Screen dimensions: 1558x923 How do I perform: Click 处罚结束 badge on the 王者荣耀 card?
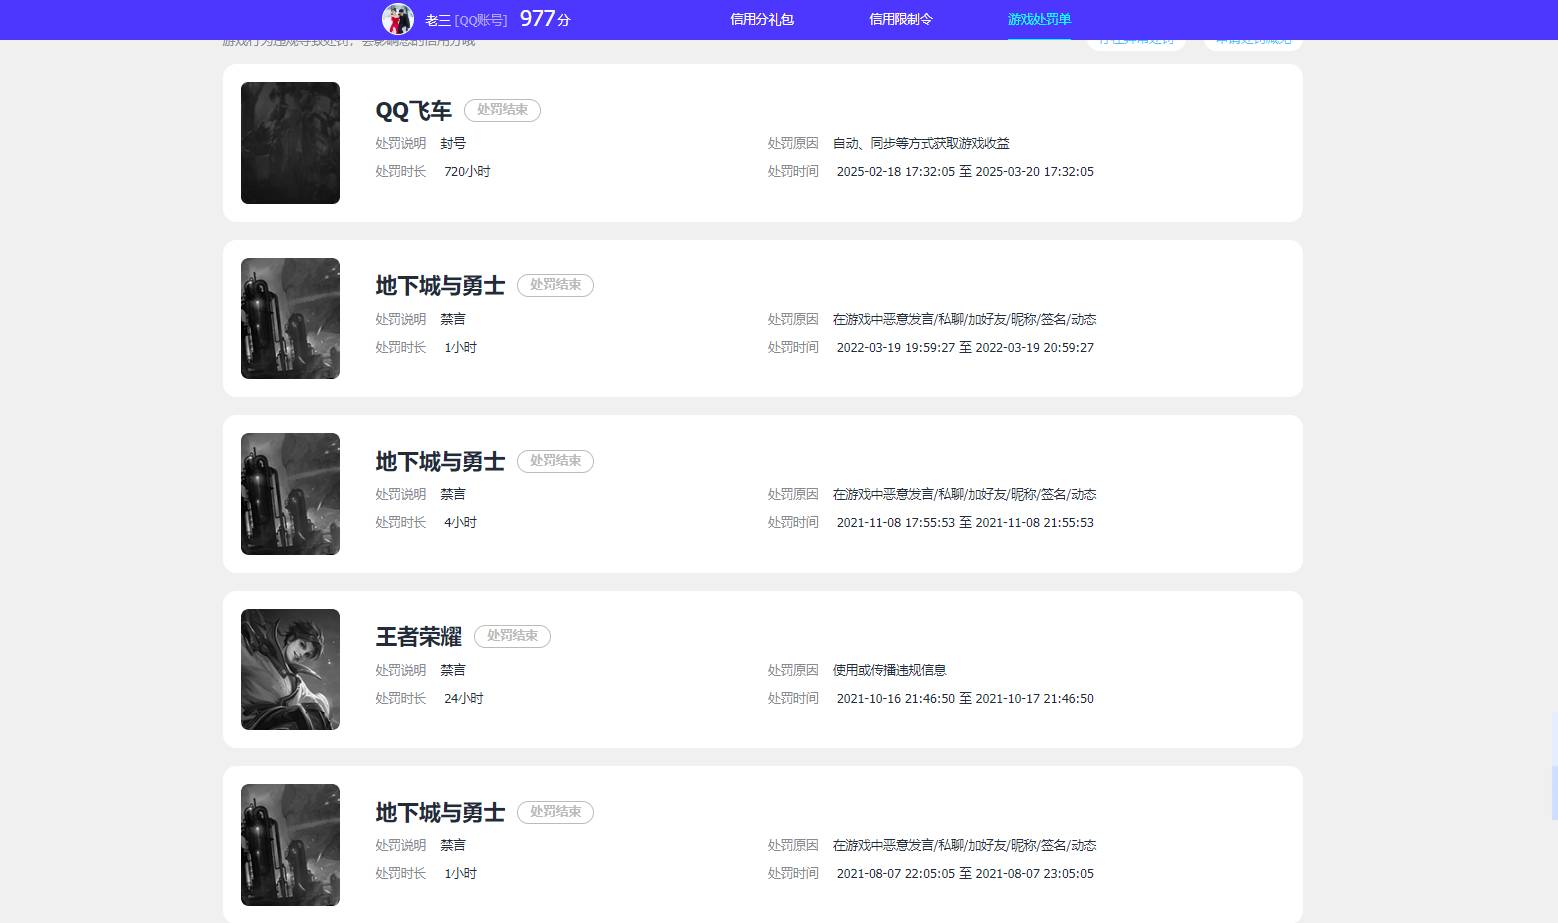[512, 635]
